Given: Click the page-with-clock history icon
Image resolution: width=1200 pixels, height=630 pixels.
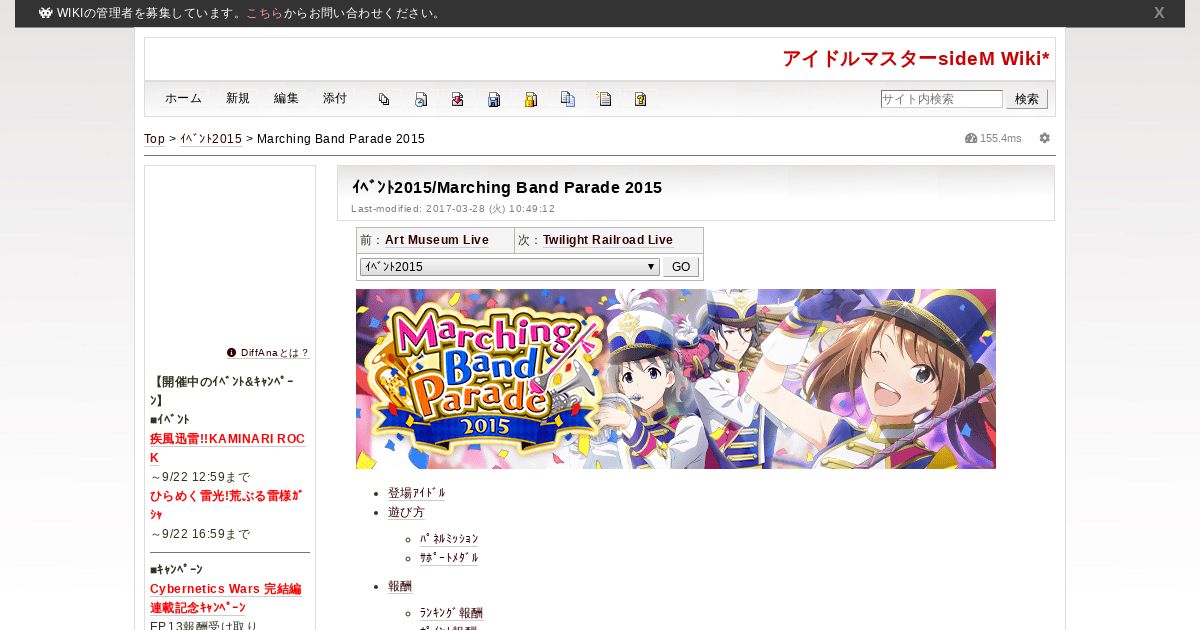Looking at the screenshot, I should pos(421,99).
